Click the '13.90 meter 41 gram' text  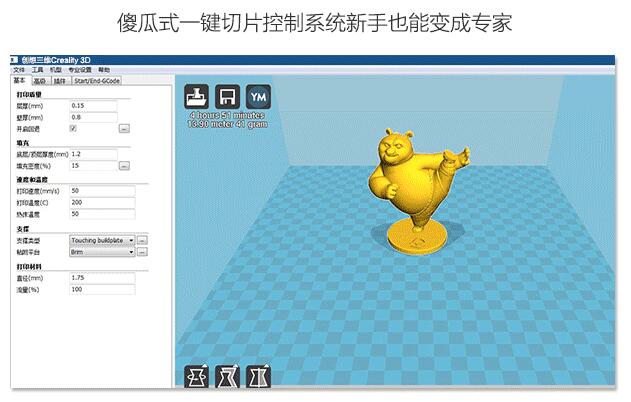point(227,124)
